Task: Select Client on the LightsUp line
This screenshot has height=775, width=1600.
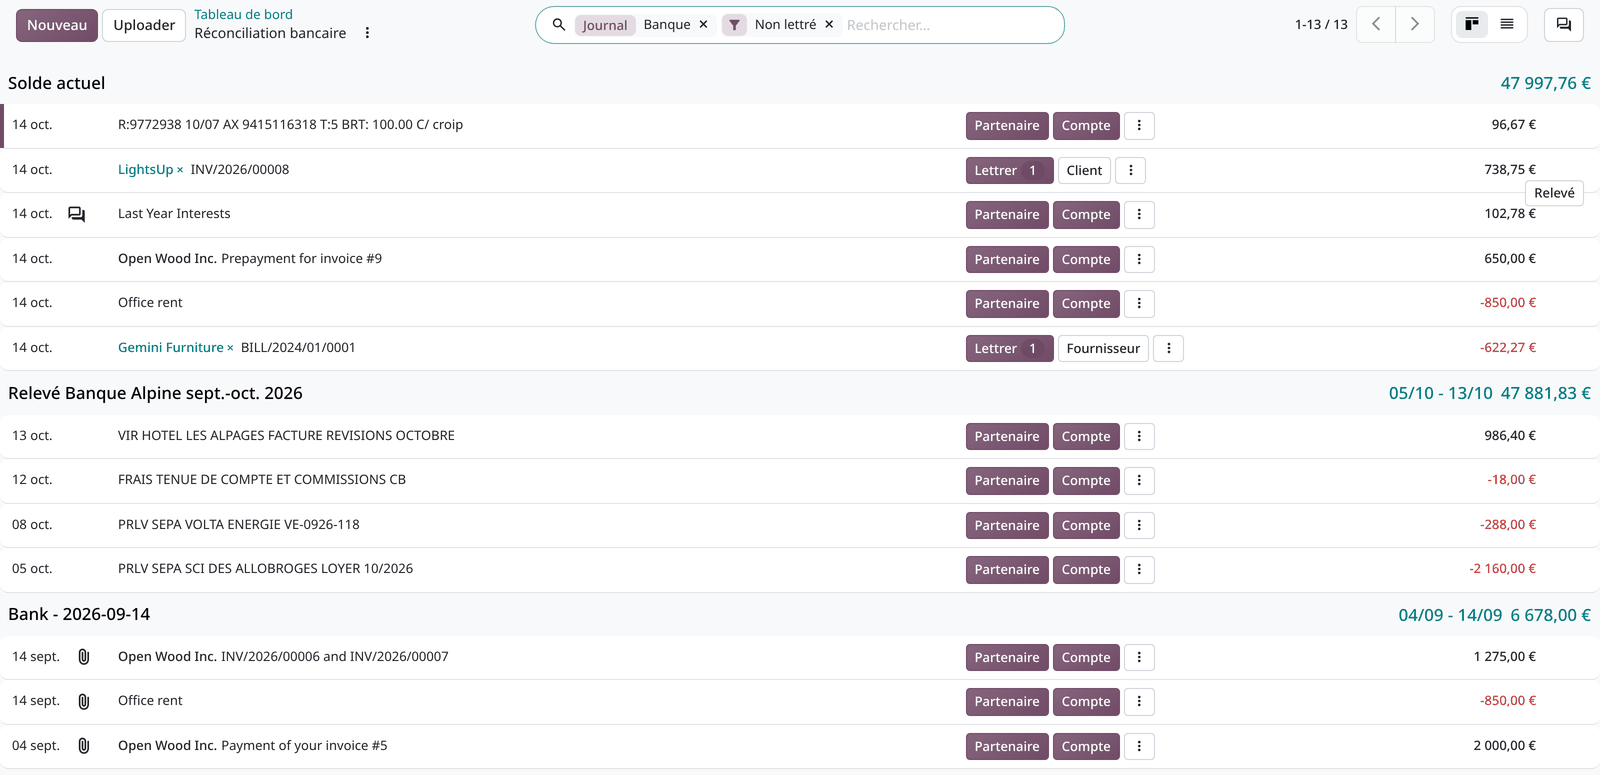Action: 1084,171
